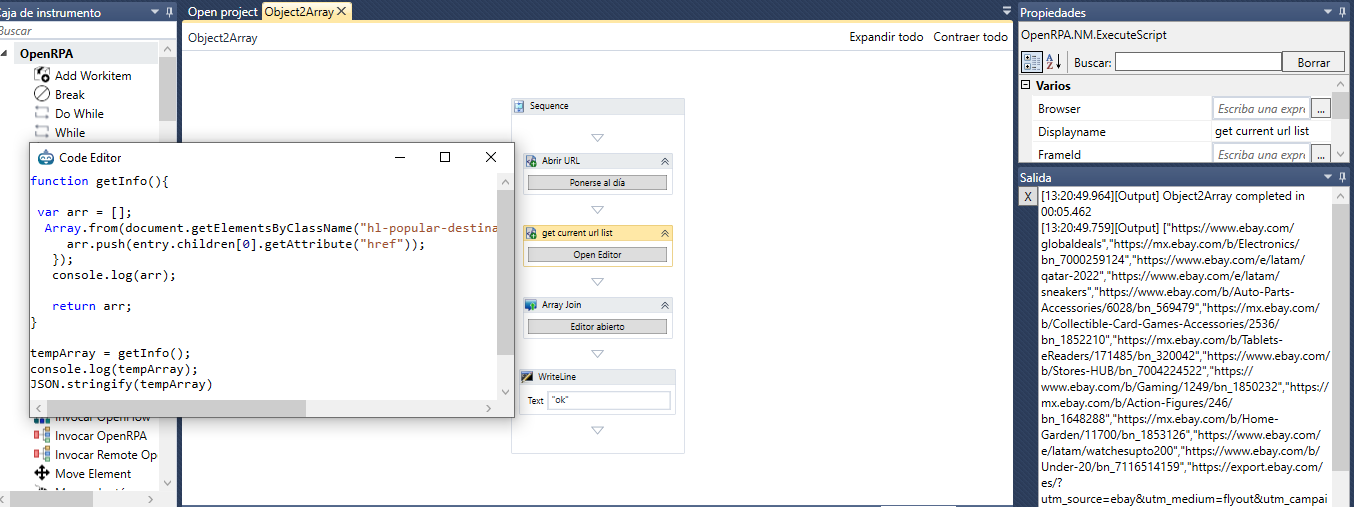Viewport: 1354px width, 507px height.
Task: Click the Array Join activity icon
Action: point(531,305)
